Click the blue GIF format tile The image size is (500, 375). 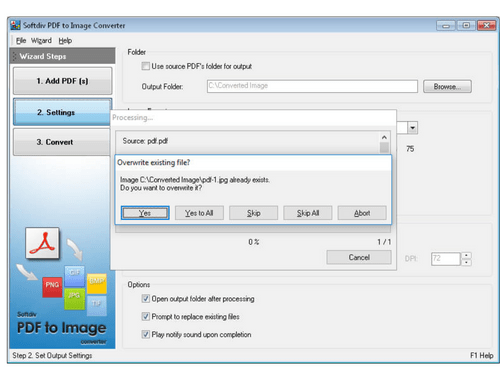click(x=75, y=276)
